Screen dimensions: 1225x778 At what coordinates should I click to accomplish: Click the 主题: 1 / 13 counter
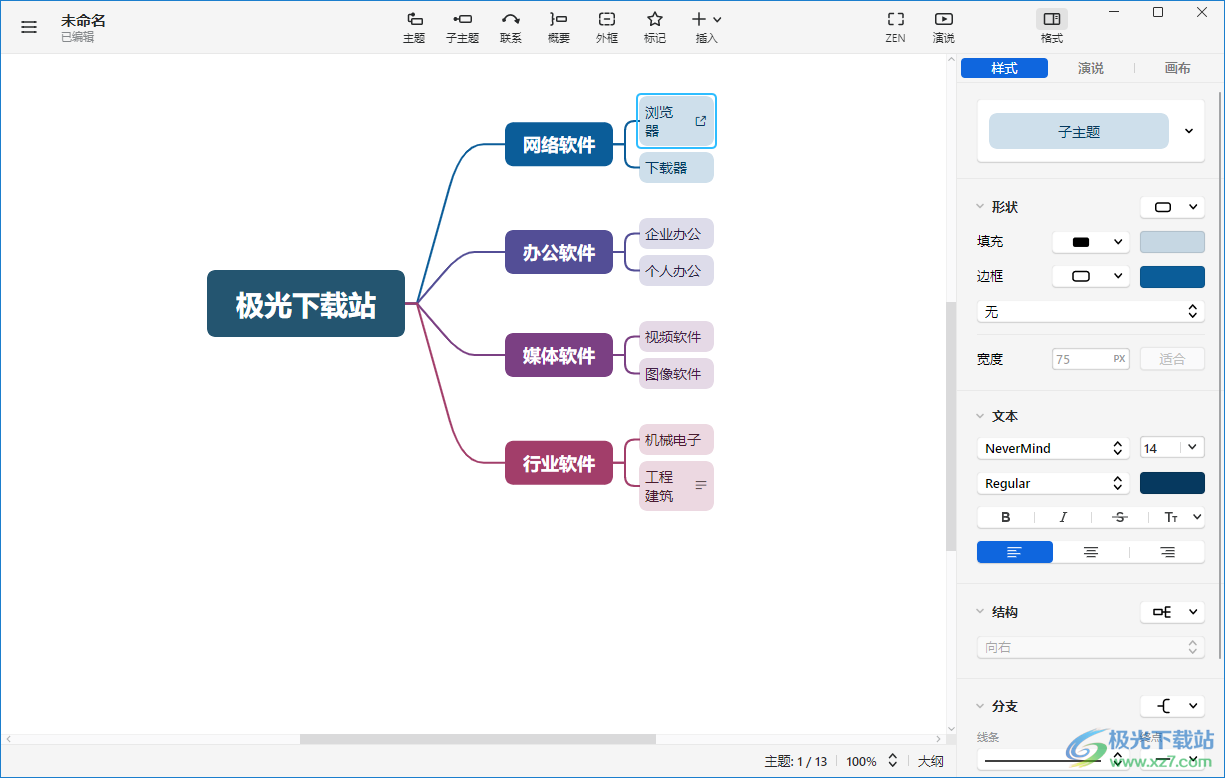[x=796, y=761]
